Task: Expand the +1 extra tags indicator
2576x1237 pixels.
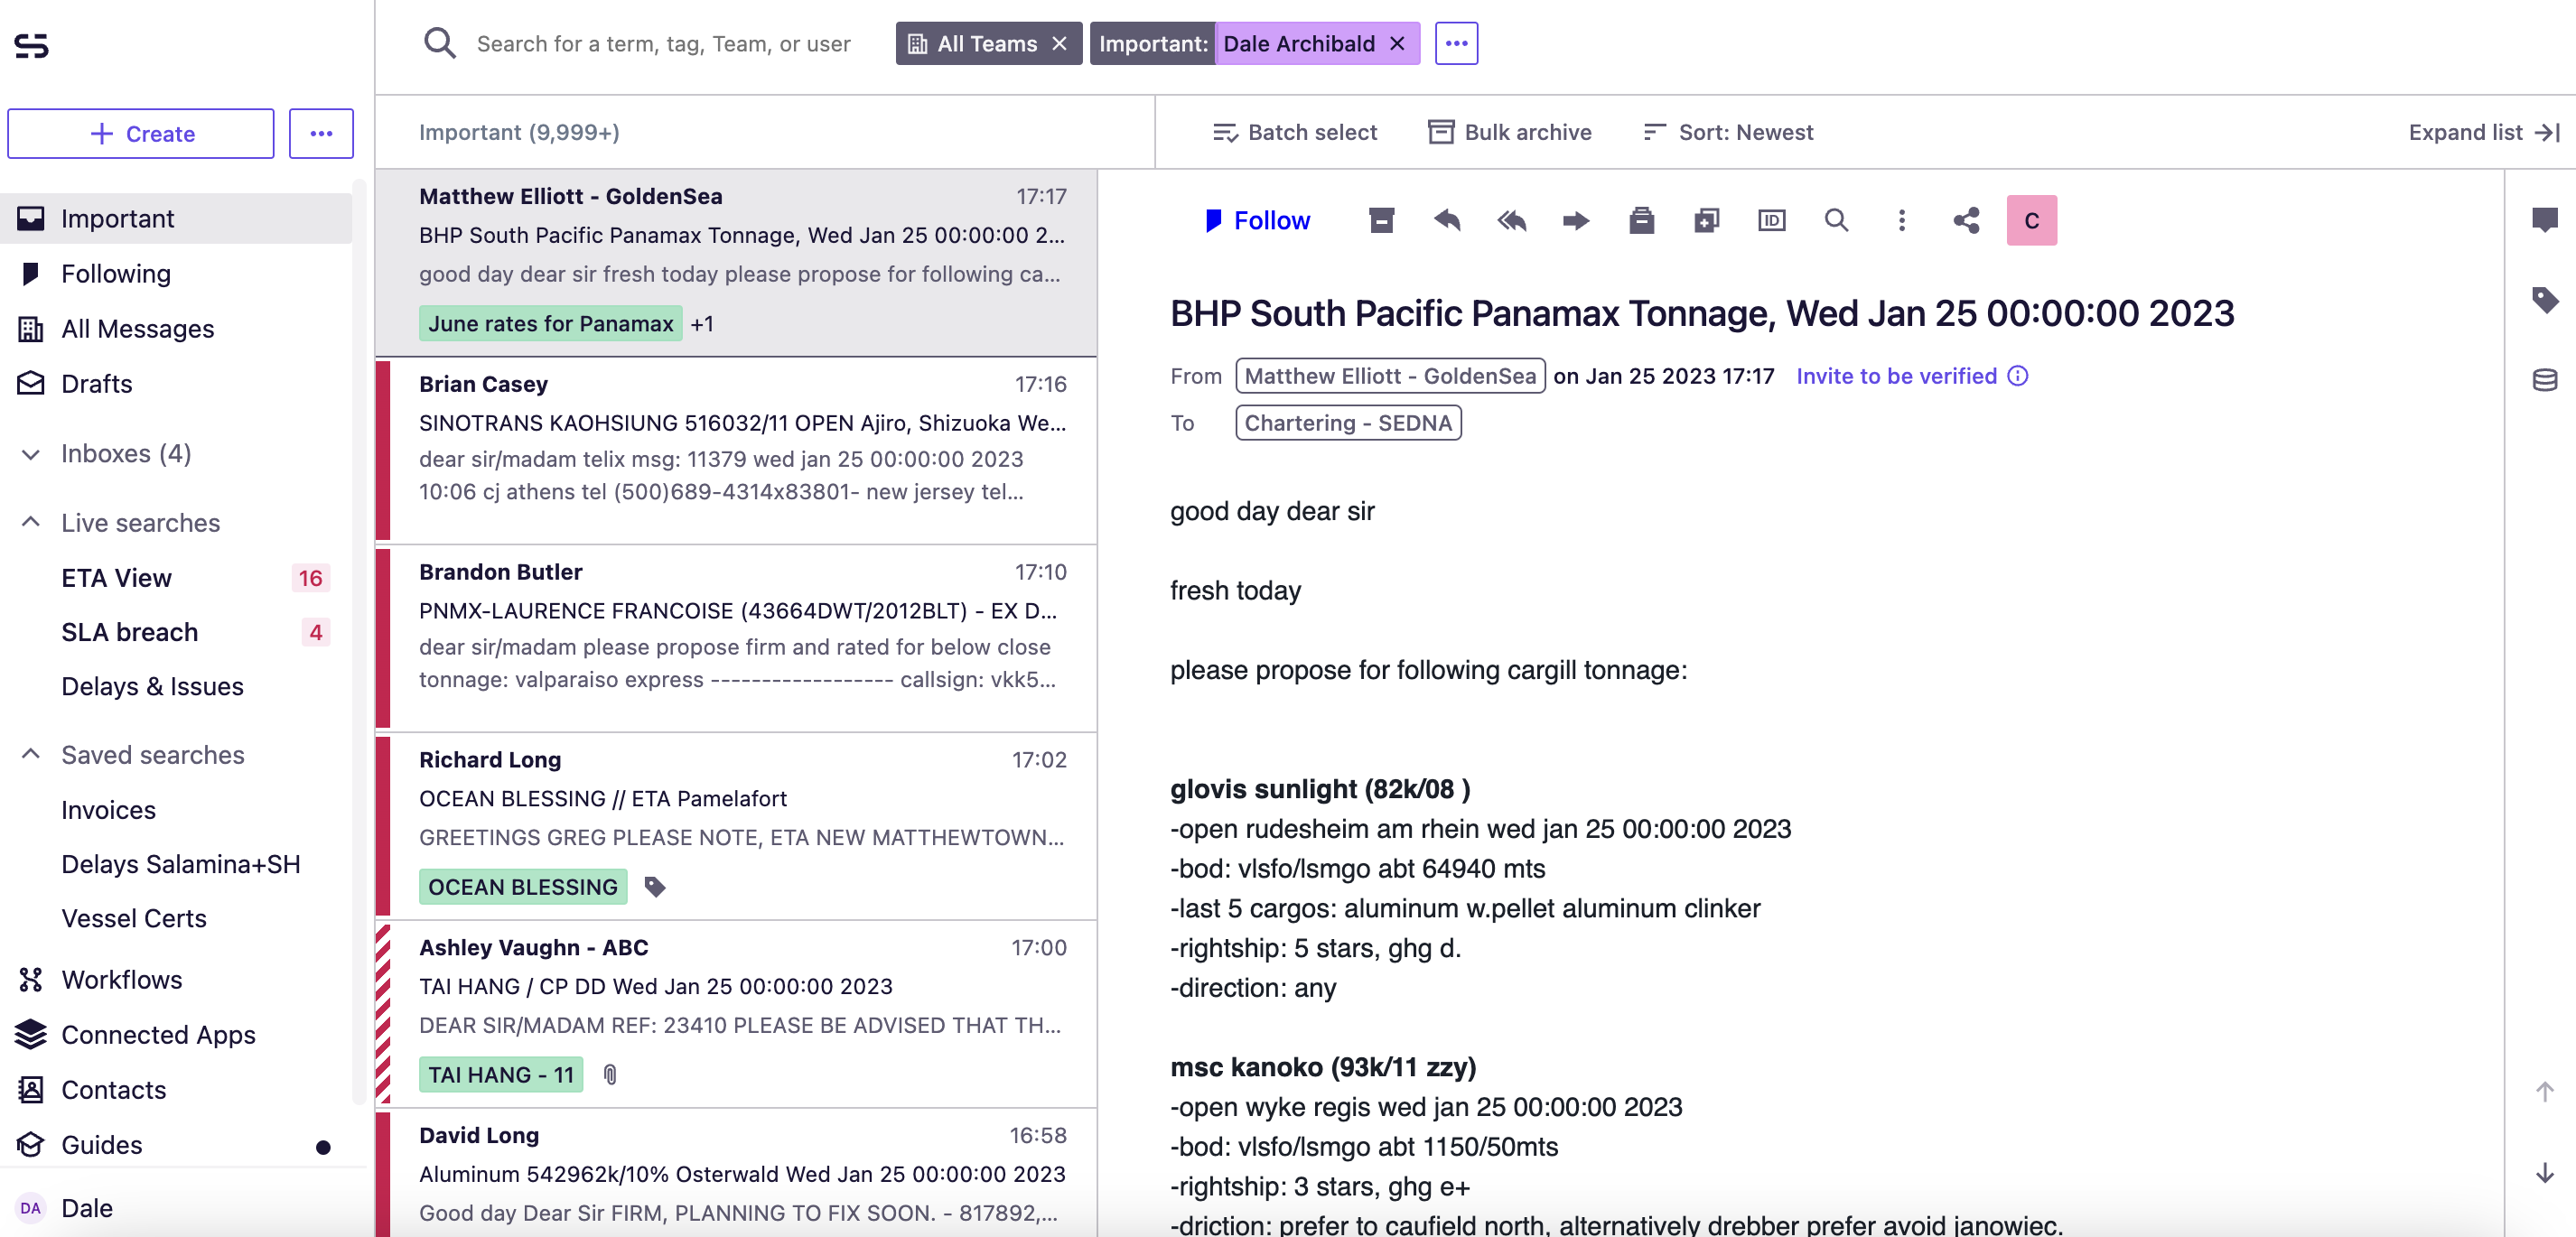Action: click(701, 324)
